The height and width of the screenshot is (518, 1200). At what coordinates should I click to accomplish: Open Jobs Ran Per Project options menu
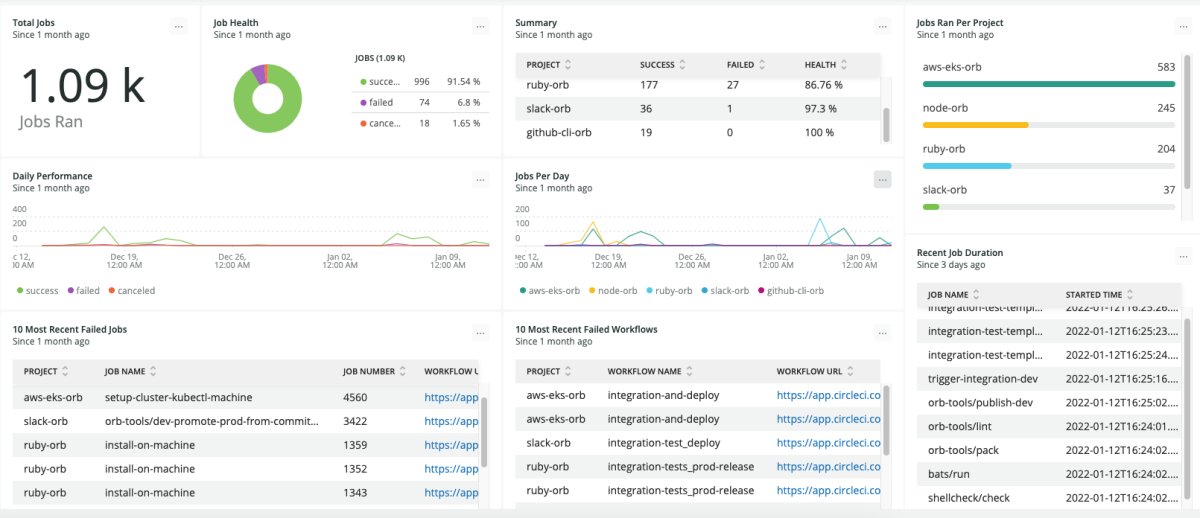coord(1183,27)
